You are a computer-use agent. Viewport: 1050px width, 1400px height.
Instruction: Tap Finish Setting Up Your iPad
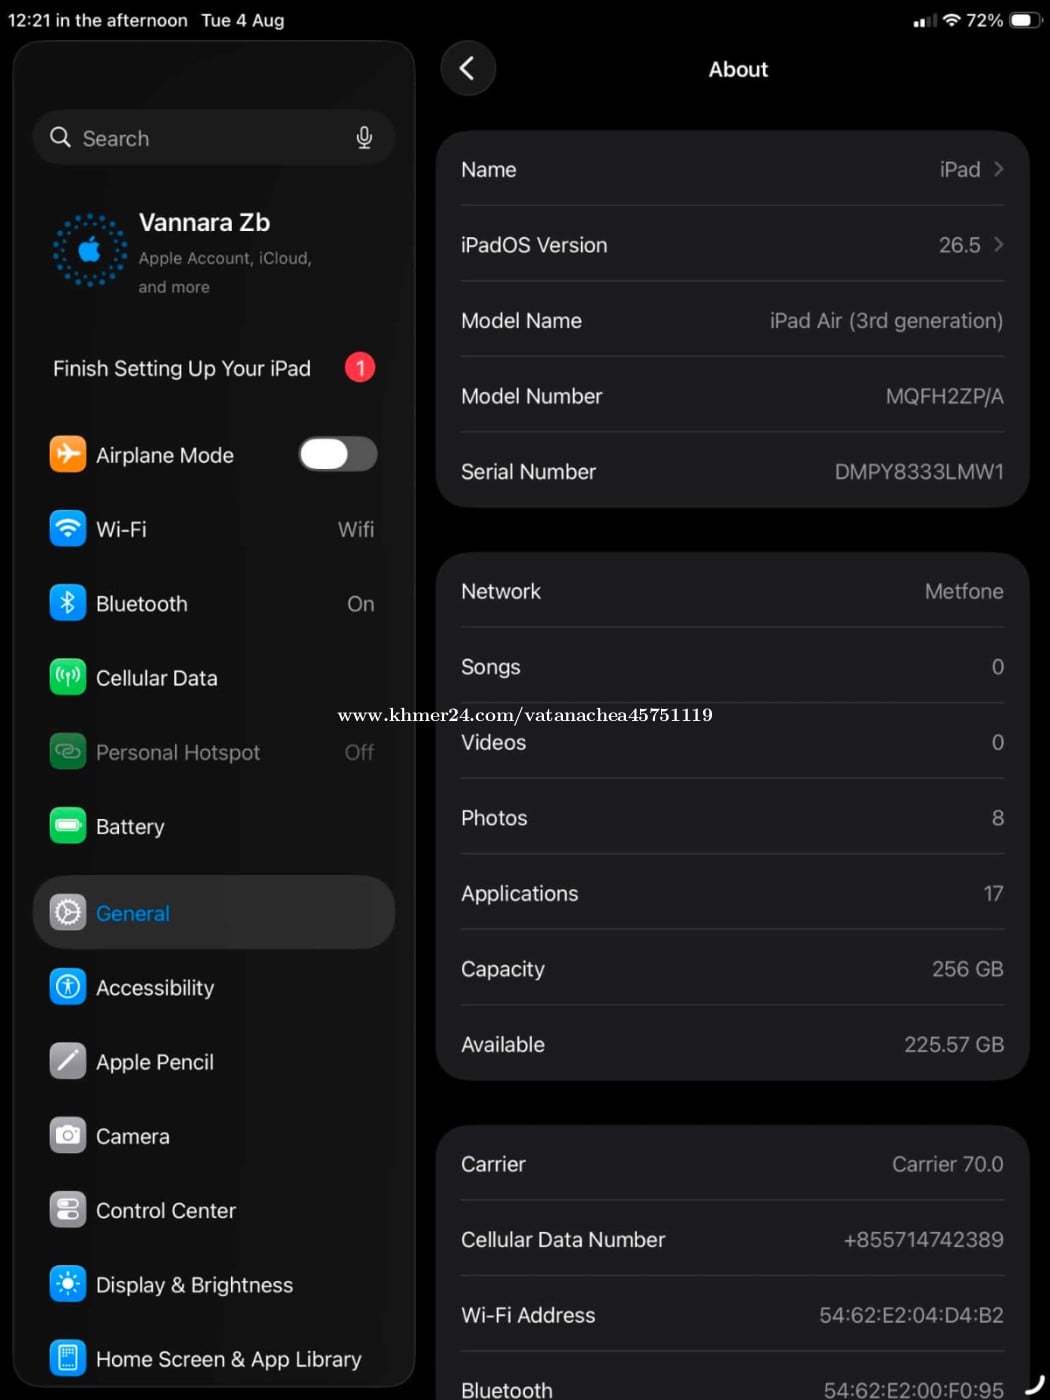click(214, 368)
